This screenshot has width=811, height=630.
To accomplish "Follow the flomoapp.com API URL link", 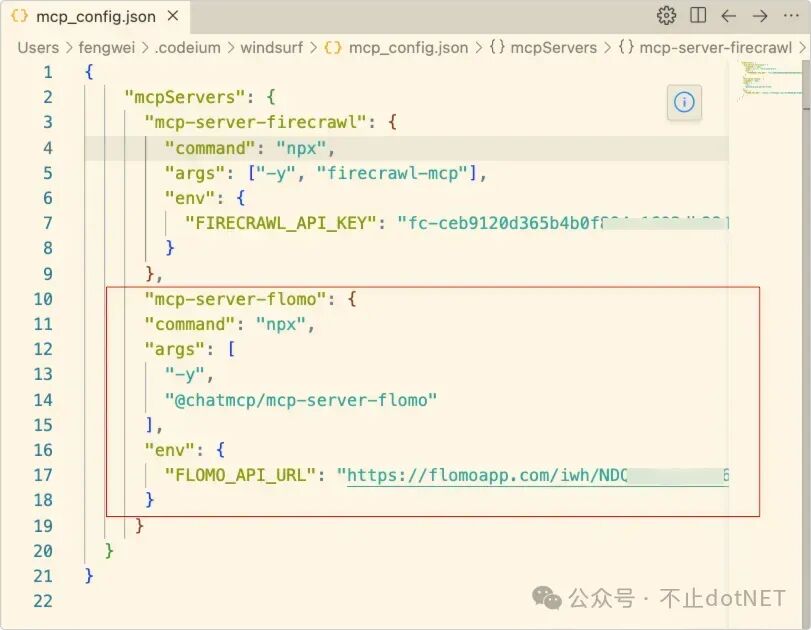I will 538,475.
